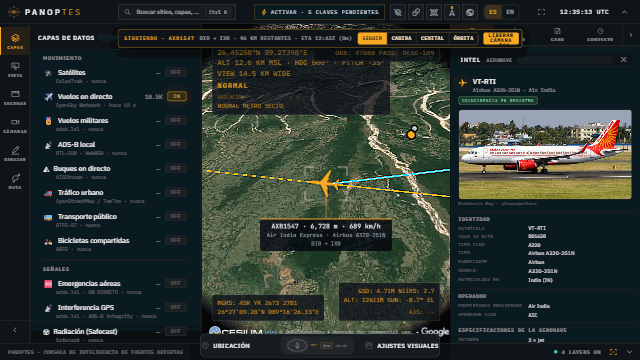Collapse the left sidebar with arrow
The height and width of the screenshot is (360, 640).
pyautogui.click(x=15, y=330)
